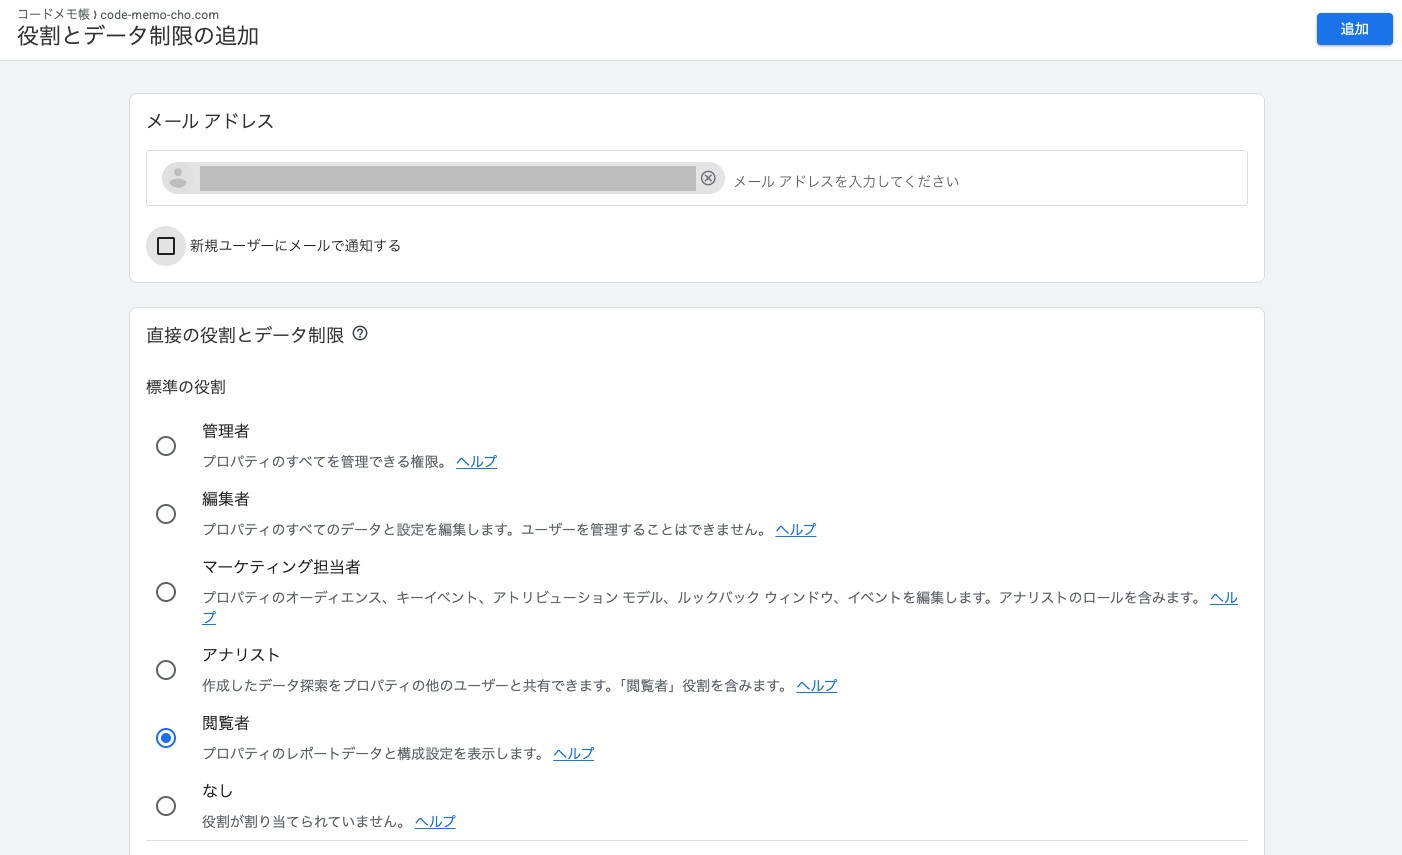The image size is (1402, 855).
Task: Click the アナリスト role label
Action: (241, 655)
